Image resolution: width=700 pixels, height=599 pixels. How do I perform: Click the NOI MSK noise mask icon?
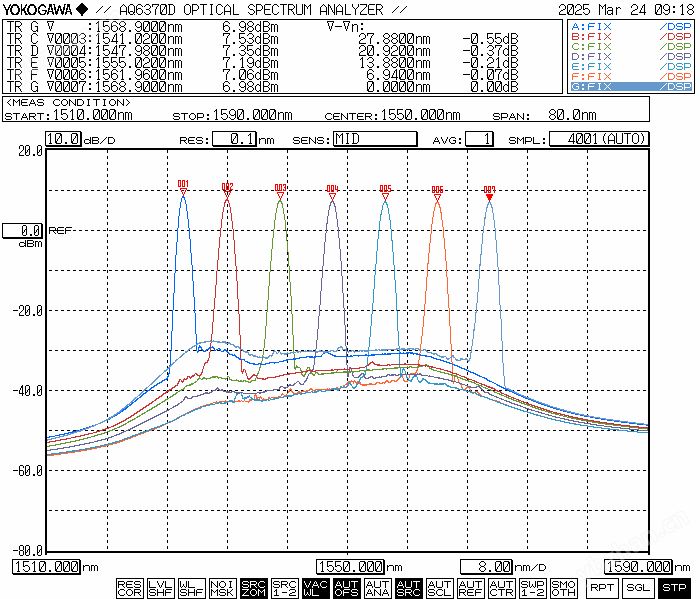(x=222, y=588)
